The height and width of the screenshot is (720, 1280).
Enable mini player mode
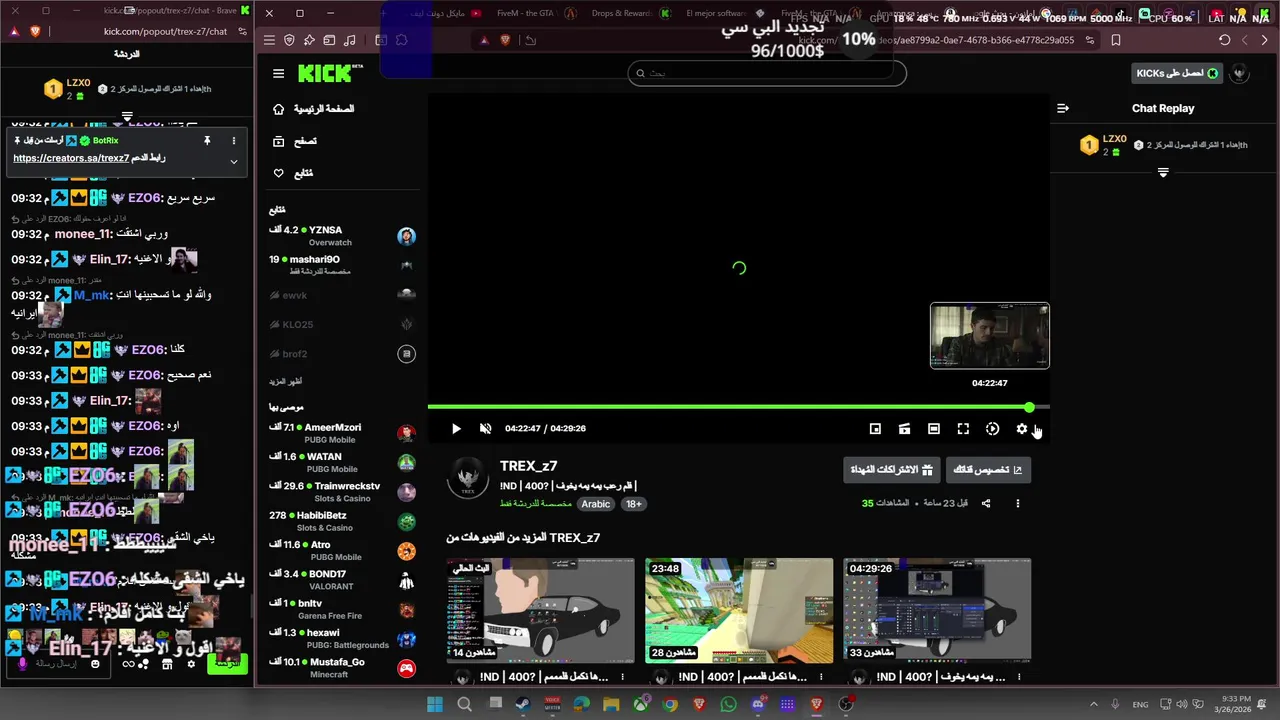point(875,428)
